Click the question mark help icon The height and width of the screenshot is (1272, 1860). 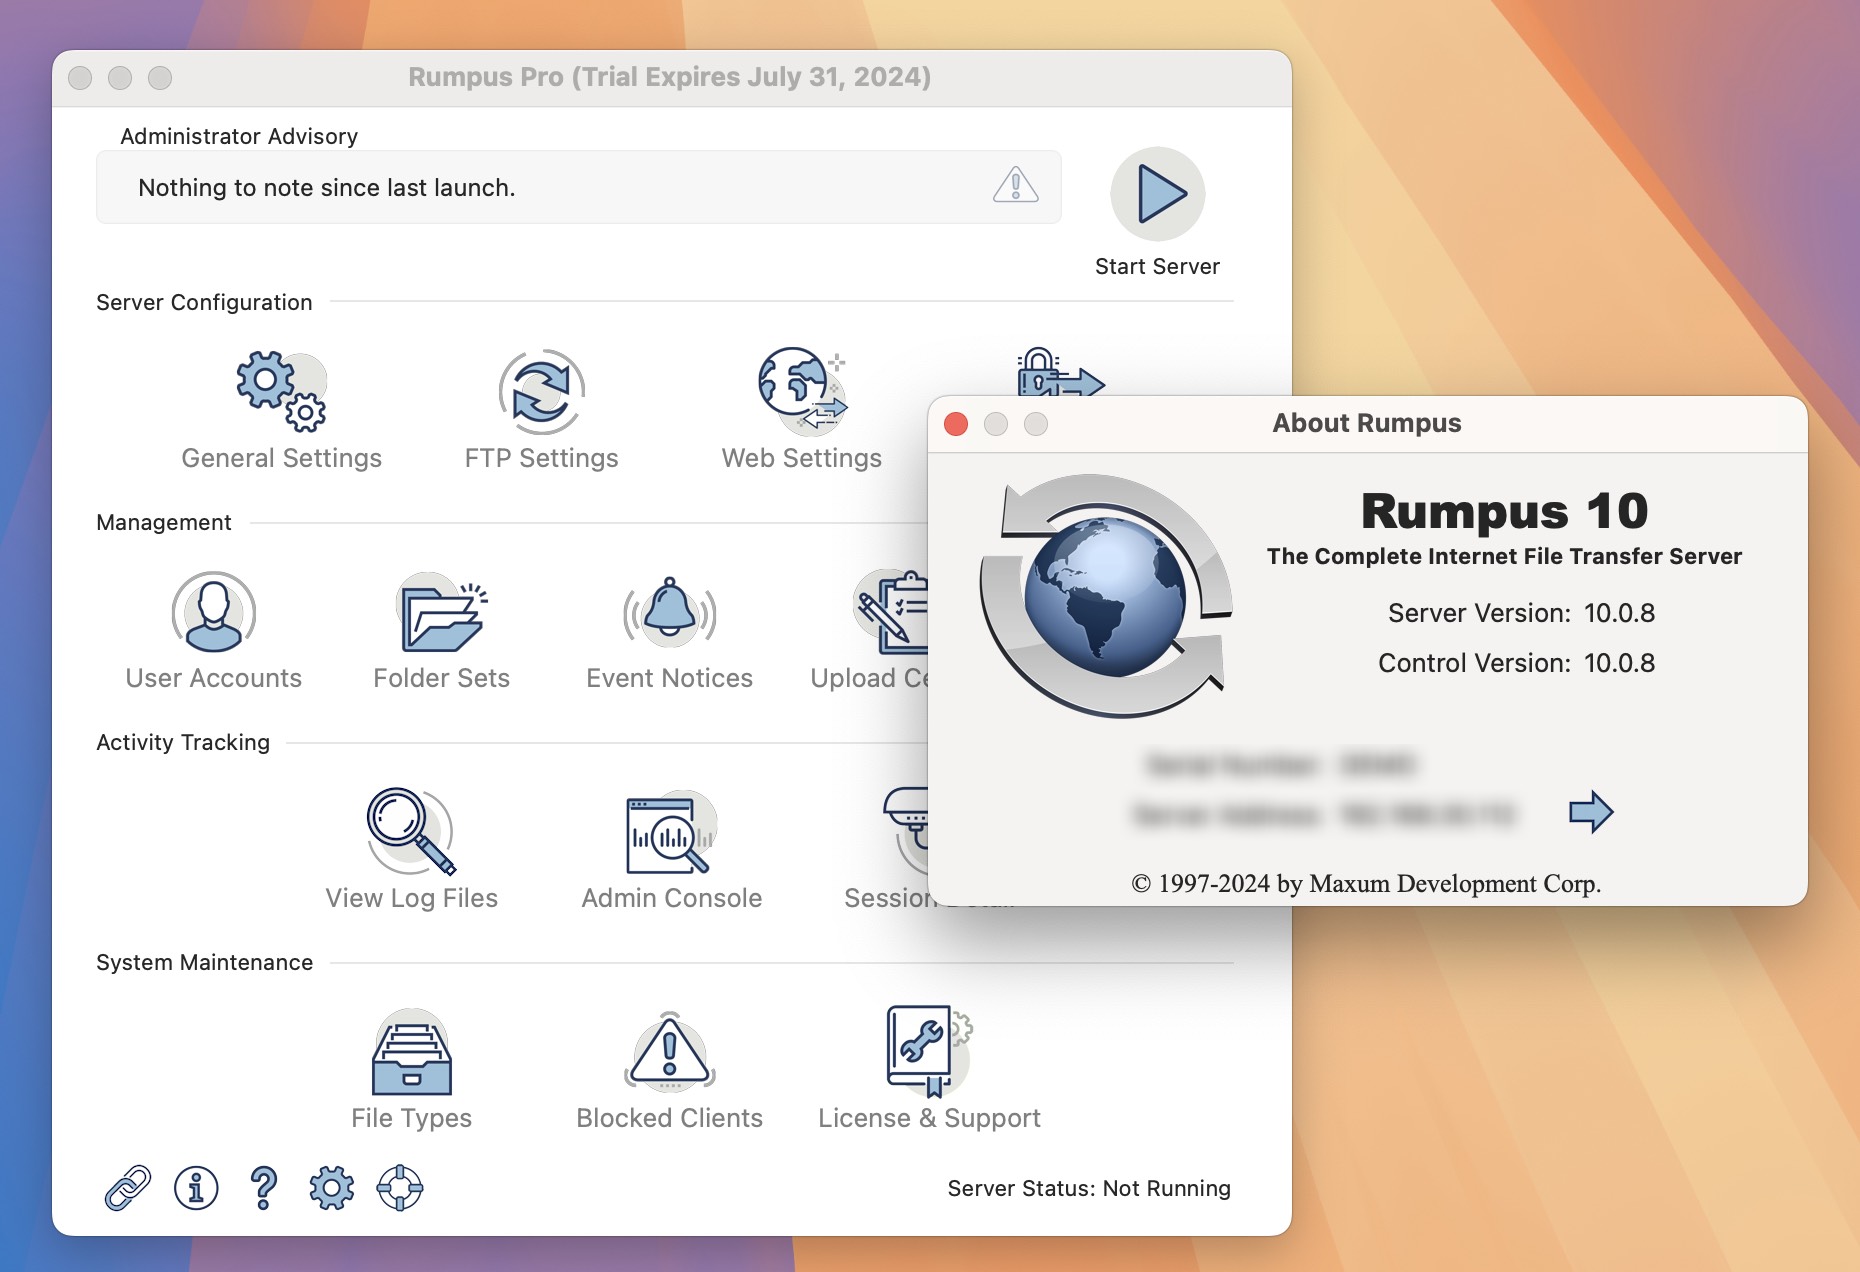(264, 1188)
